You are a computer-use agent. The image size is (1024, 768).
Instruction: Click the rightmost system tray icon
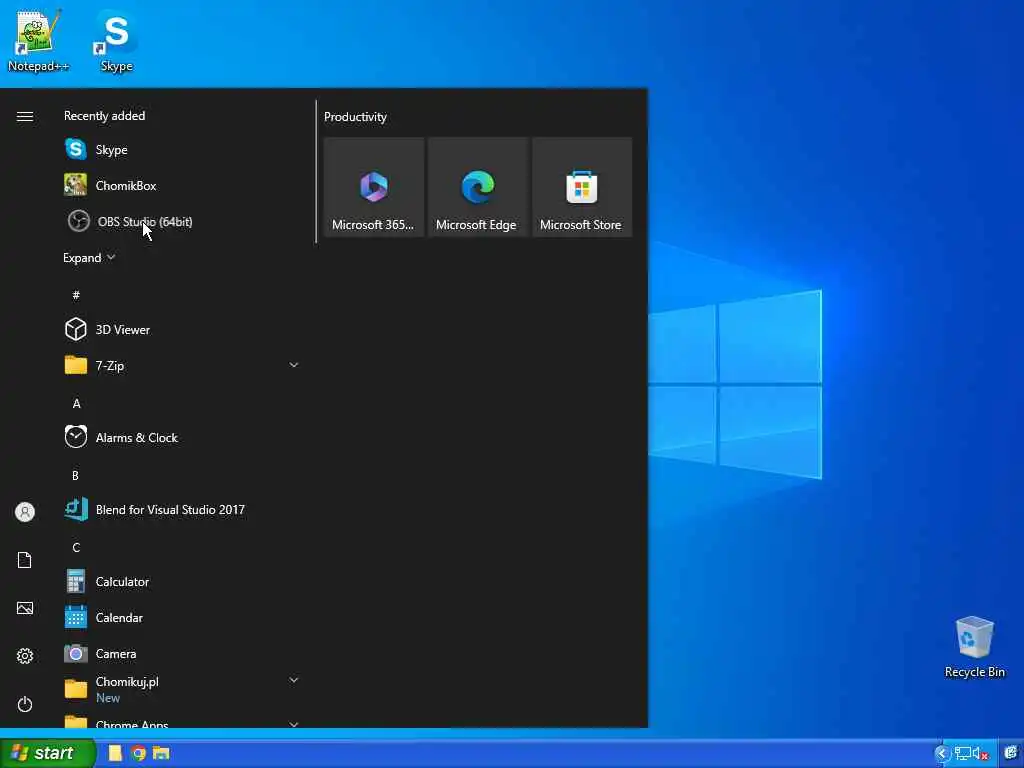pos(1011,753)
